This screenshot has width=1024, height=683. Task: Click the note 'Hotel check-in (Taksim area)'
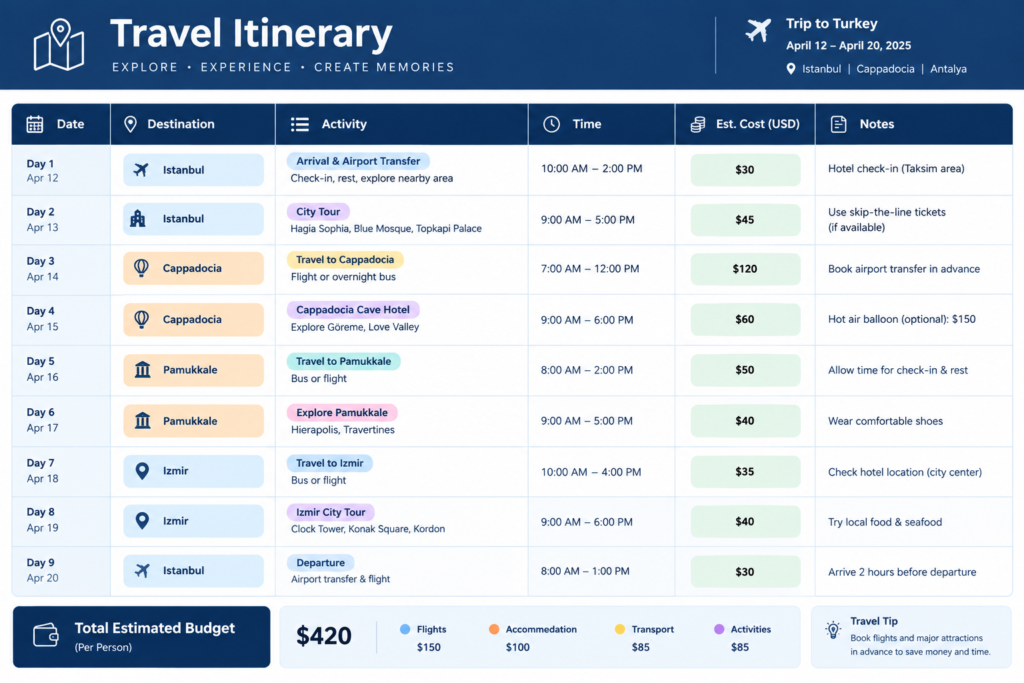896,168
